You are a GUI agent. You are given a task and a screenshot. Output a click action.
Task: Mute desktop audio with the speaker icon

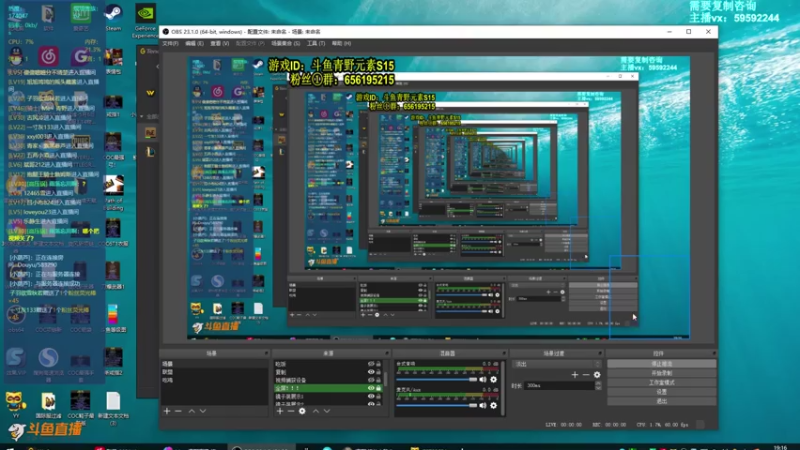tap(483, 379)
